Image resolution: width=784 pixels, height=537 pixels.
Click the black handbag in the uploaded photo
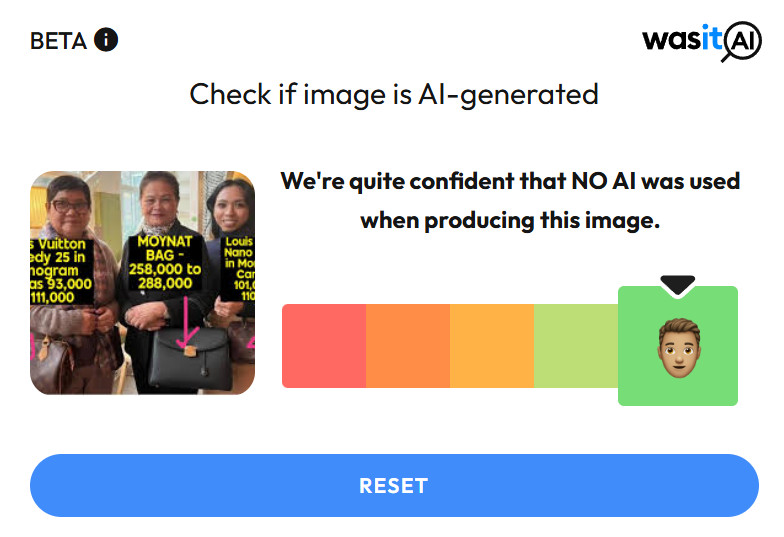point(187,358)
